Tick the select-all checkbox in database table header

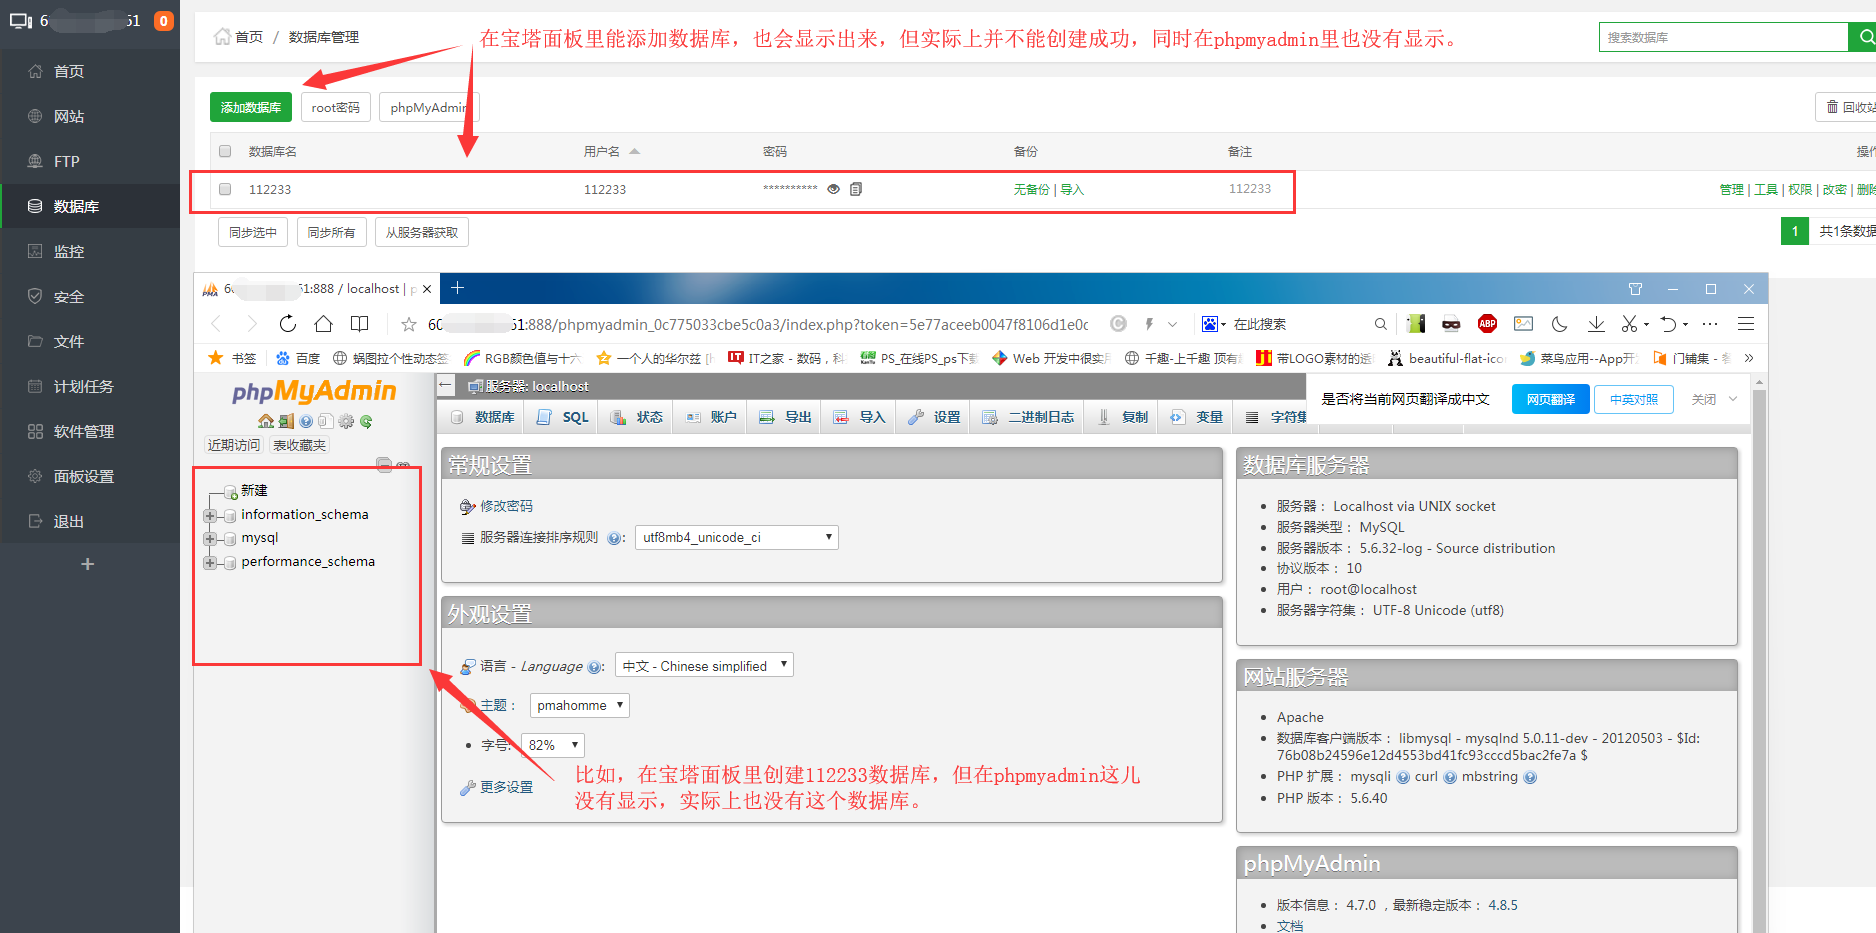click(x=225, y=151)
